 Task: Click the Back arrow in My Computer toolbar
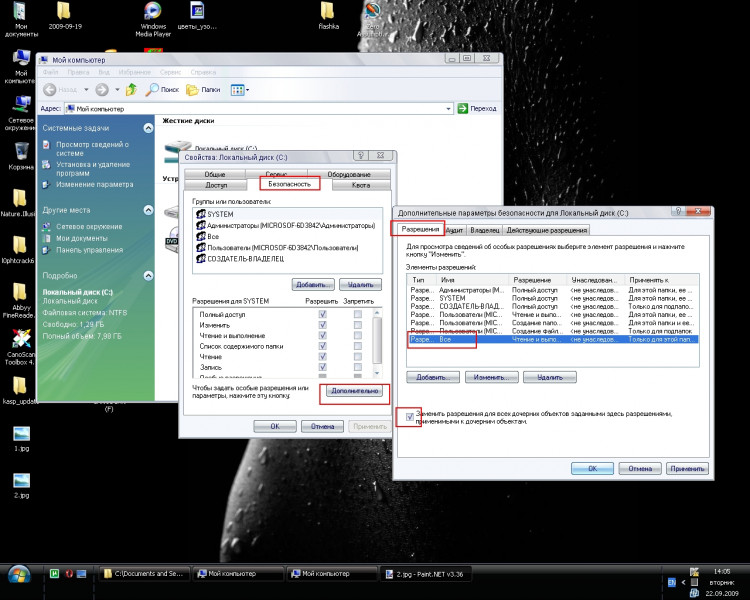click(49, 89)
